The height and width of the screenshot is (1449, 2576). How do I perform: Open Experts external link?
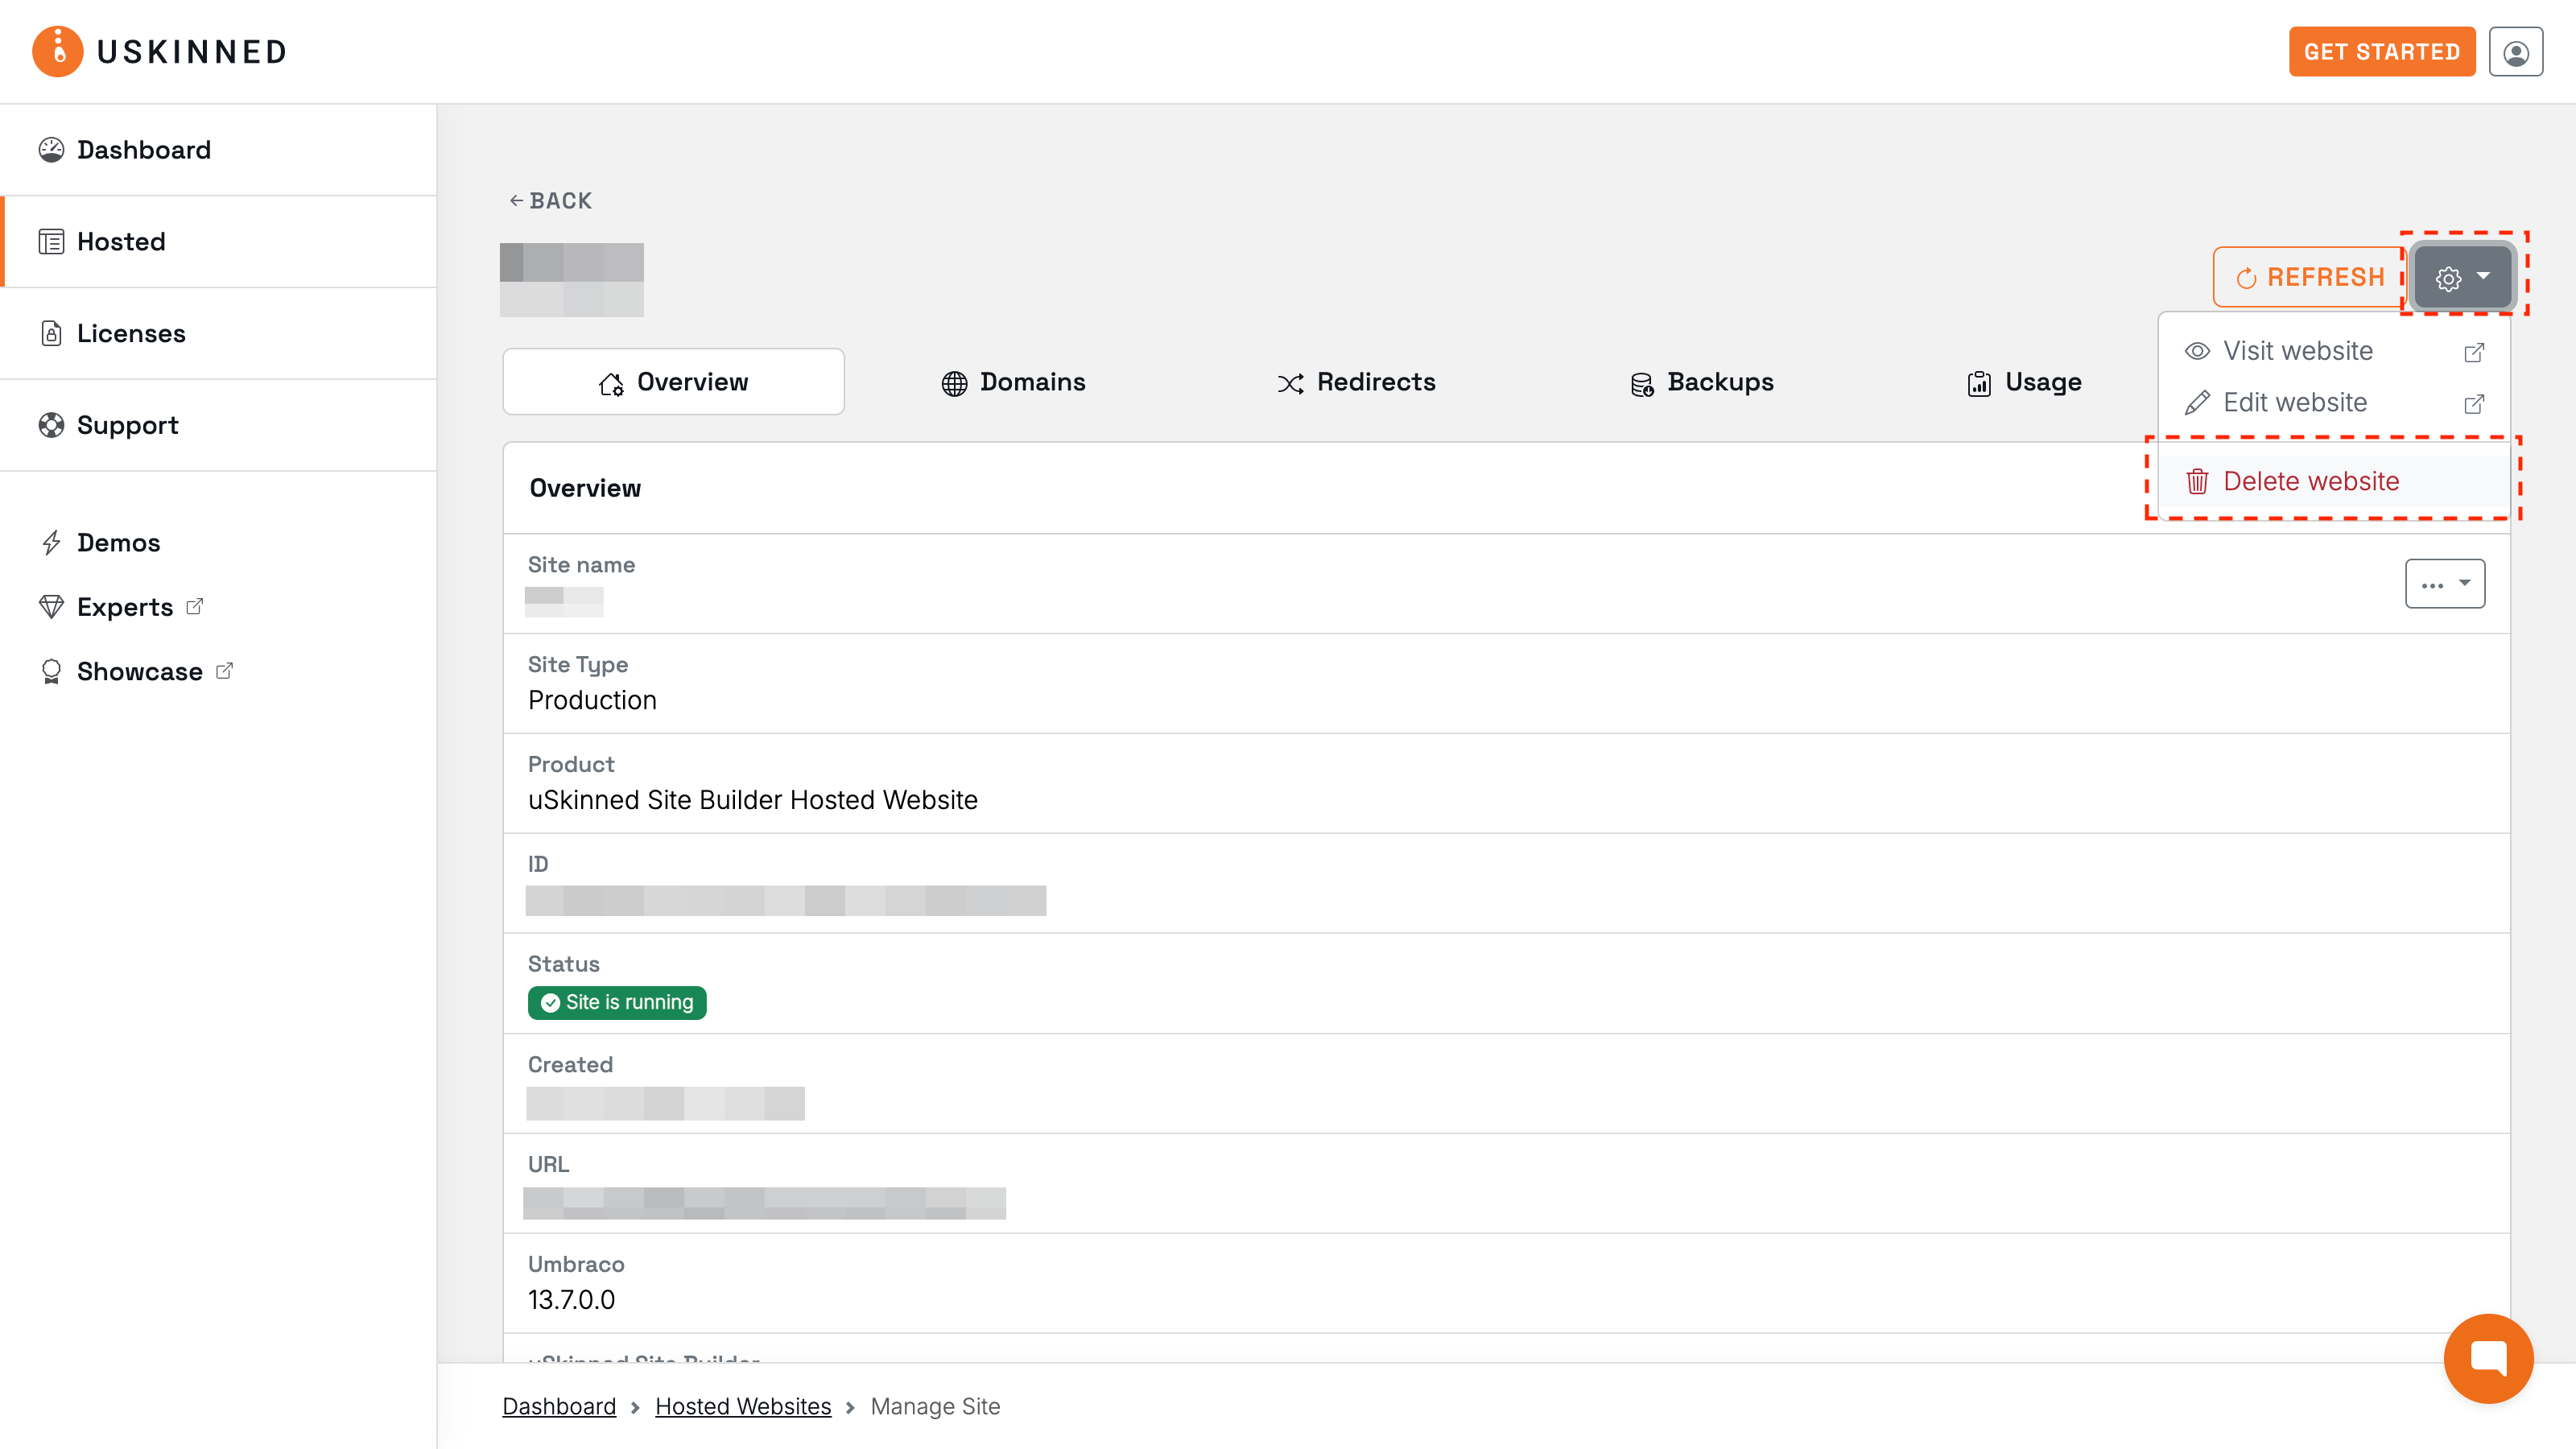[124, 607]
